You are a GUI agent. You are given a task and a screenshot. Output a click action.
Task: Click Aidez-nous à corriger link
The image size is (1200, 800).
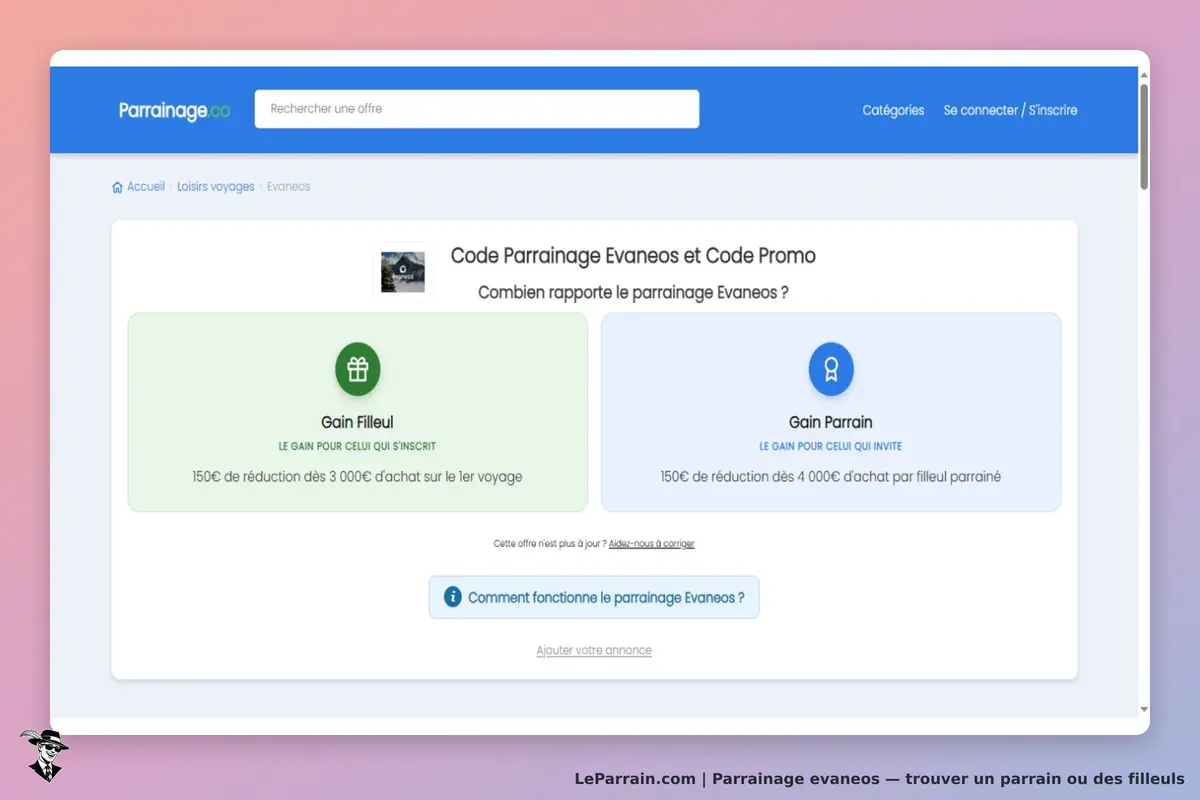point(652,544)
